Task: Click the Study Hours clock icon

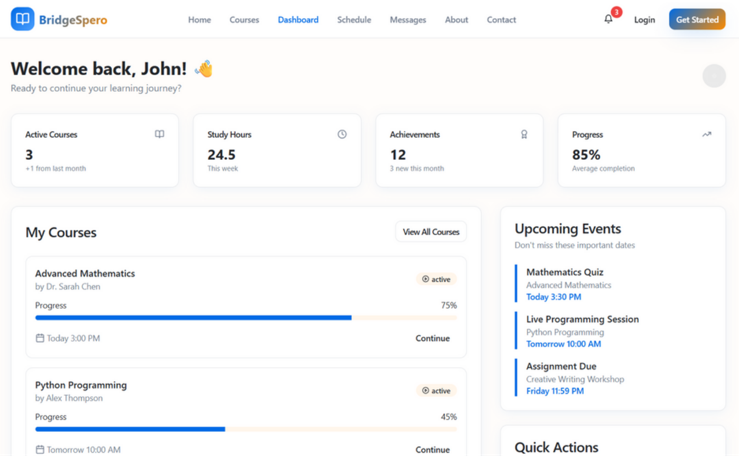Action: point(342,134)
